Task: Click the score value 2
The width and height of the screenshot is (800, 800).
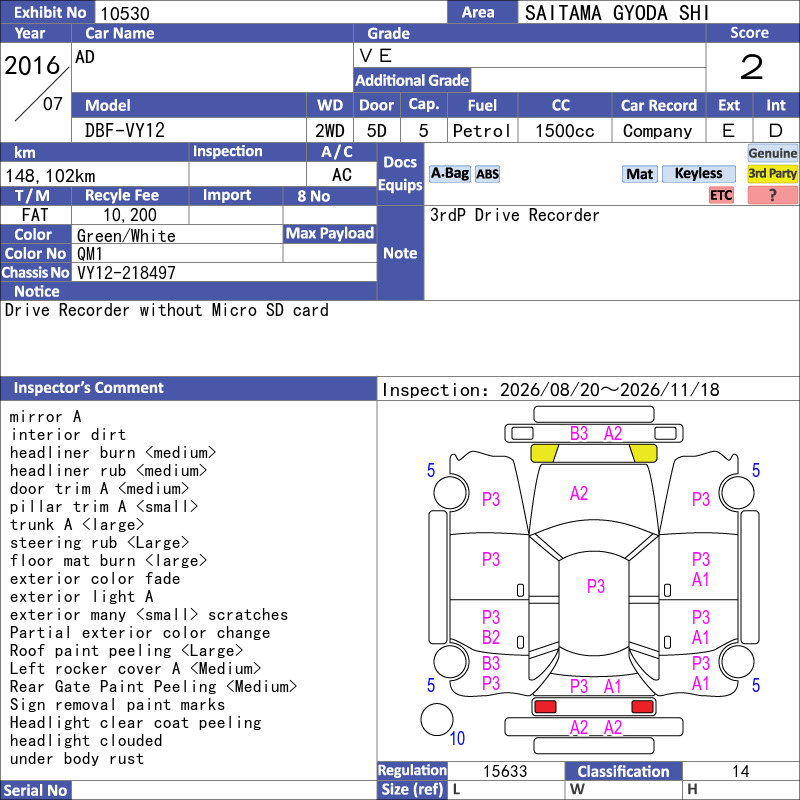Action: [752, 67]
